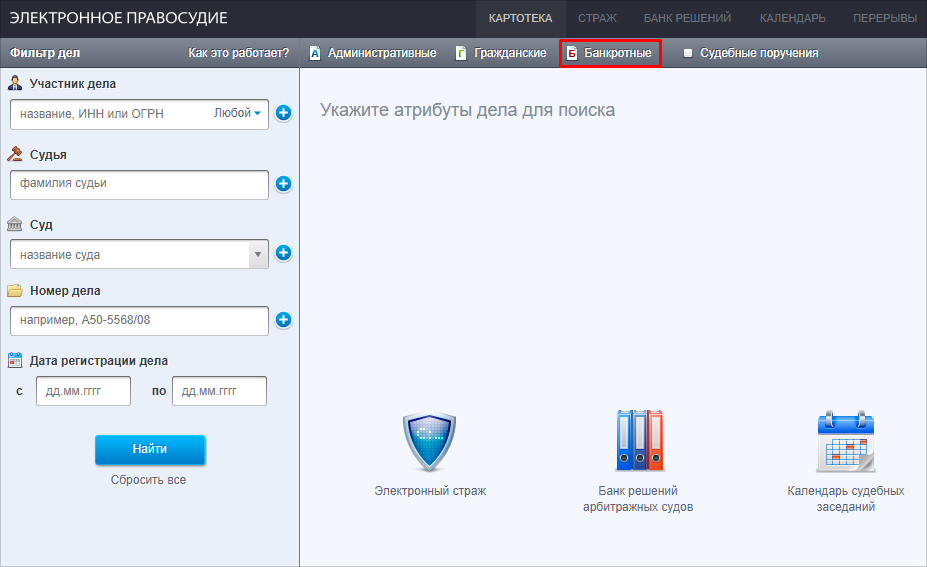Select Гражданские case type filter

[x=502, y=53]
